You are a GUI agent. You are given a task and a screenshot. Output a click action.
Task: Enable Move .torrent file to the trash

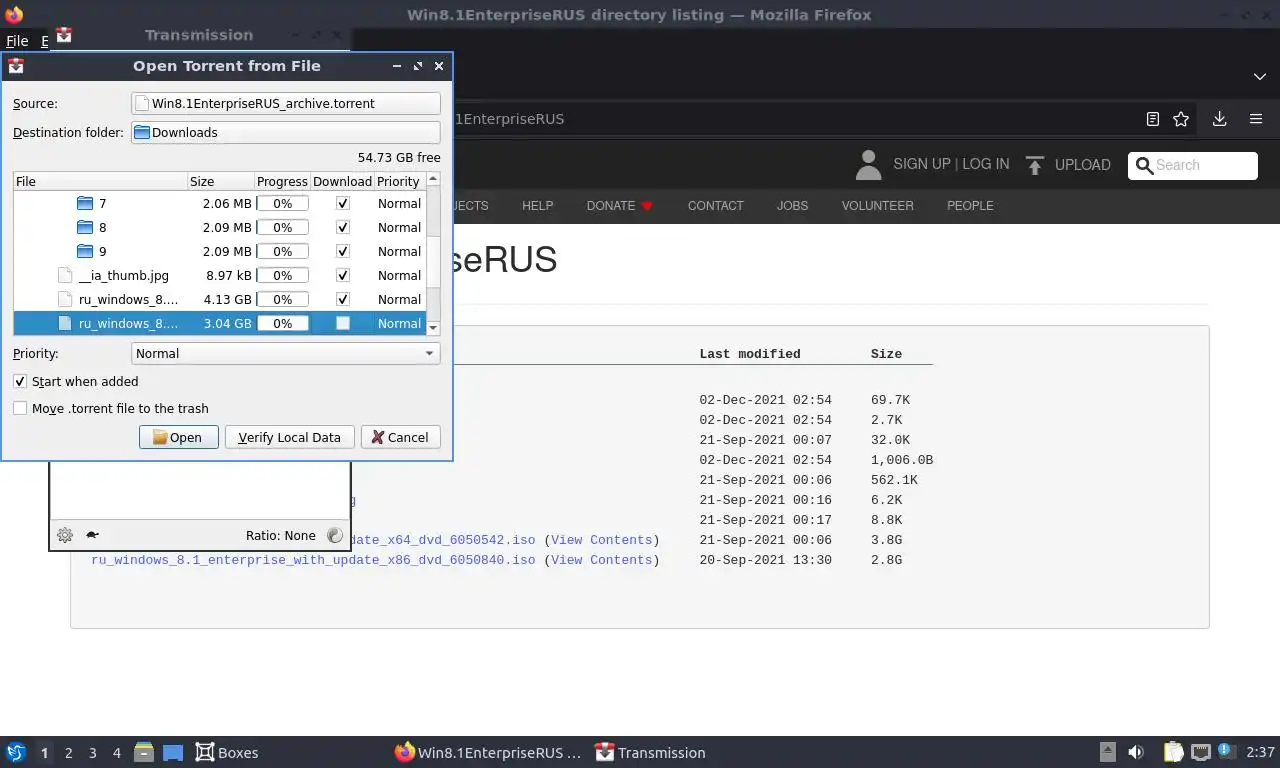[20, 408]
